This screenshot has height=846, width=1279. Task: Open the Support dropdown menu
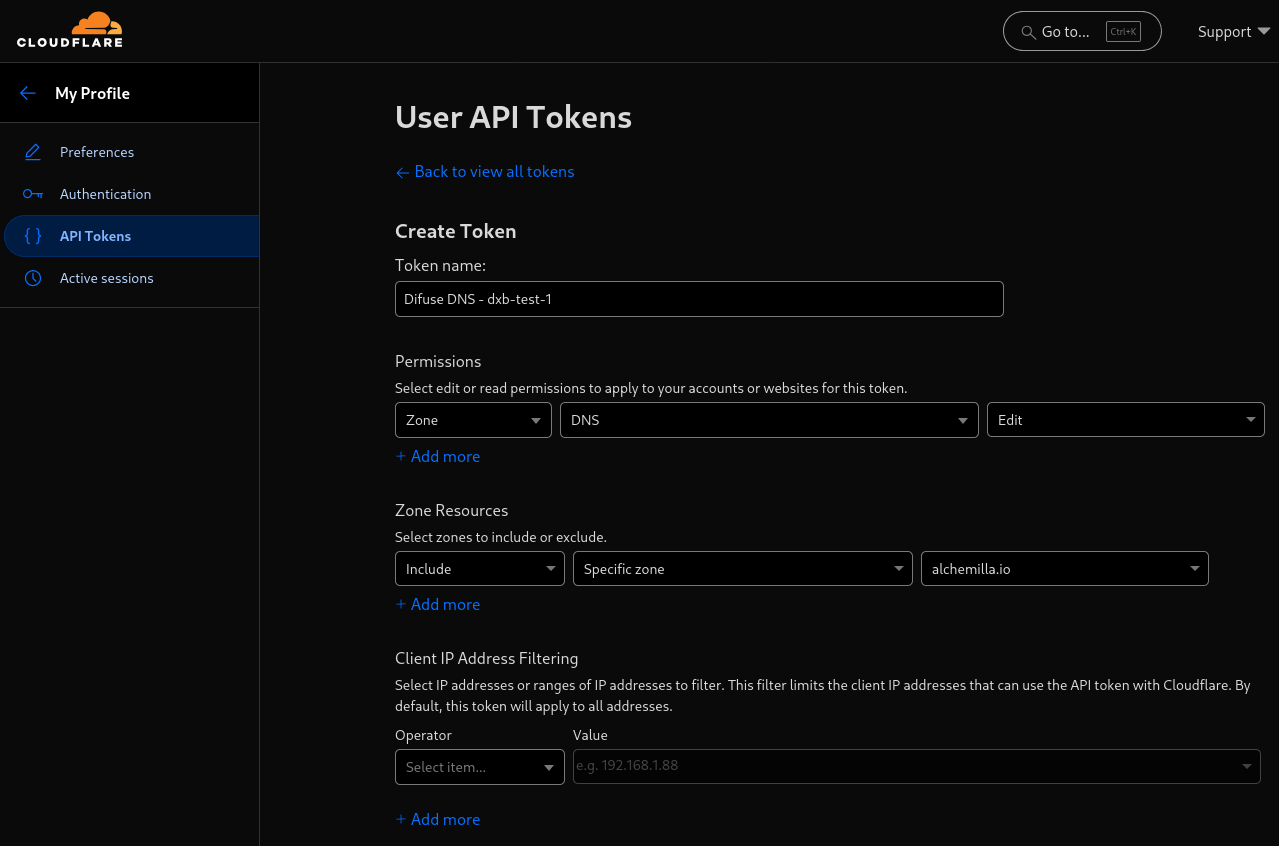pos(1234,32)
